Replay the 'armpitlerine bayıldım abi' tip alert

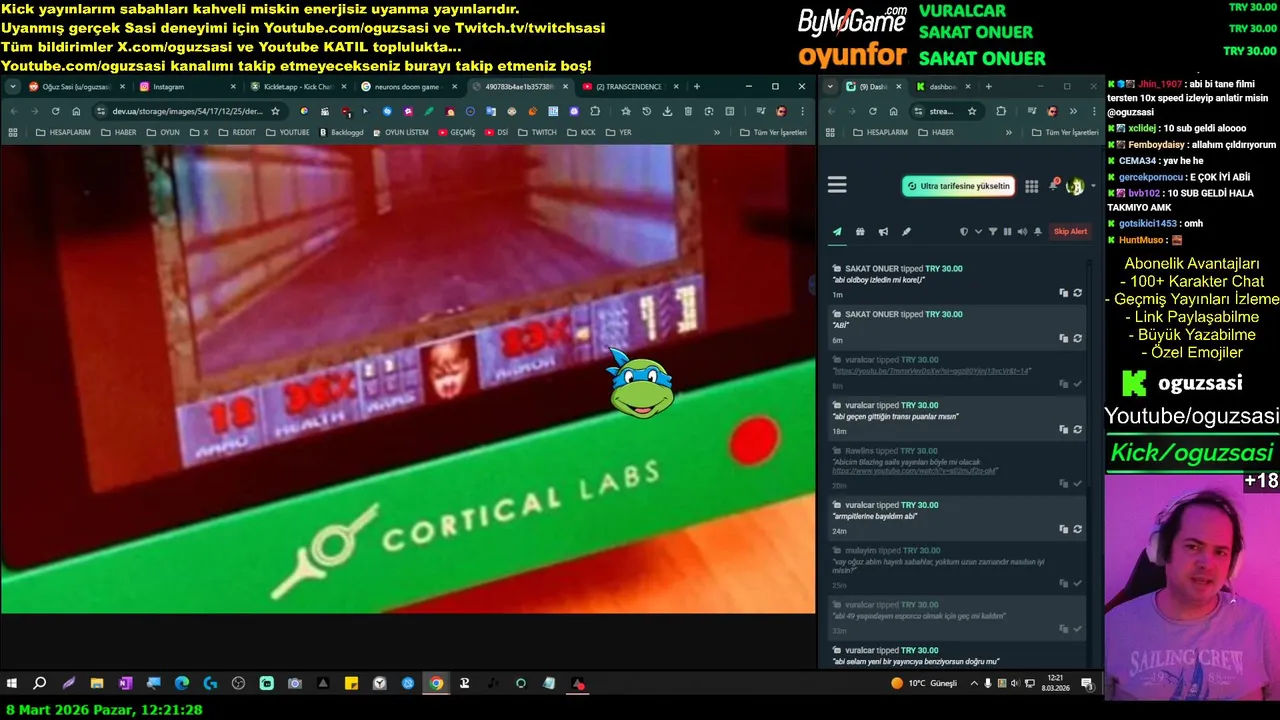1077,529
